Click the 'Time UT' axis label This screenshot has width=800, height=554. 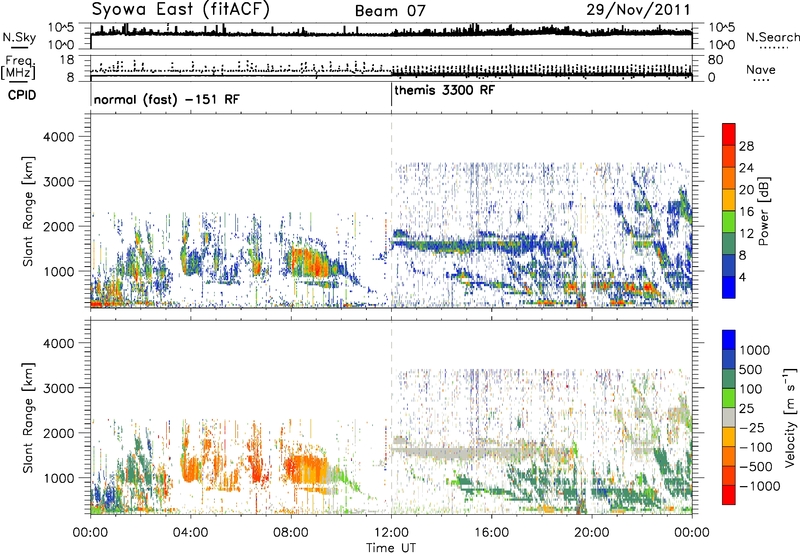391,546
